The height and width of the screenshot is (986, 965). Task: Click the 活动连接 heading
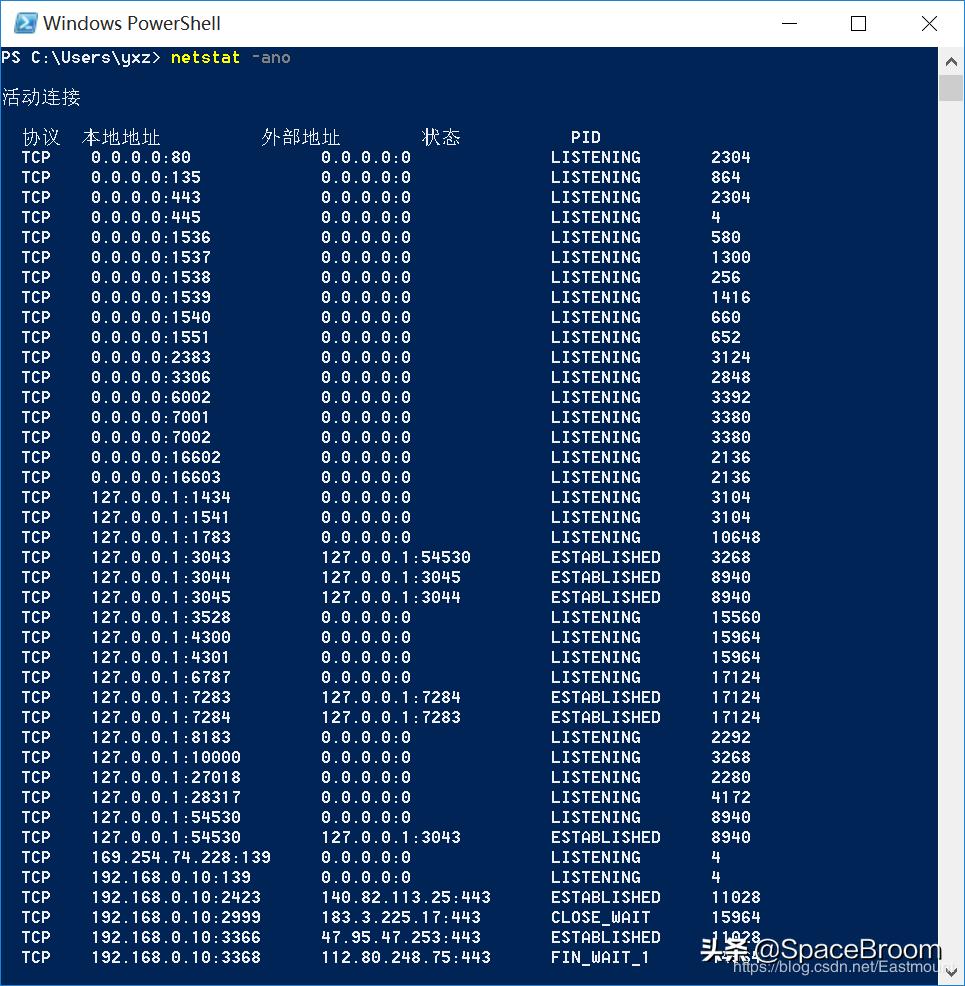click(41, 97)
